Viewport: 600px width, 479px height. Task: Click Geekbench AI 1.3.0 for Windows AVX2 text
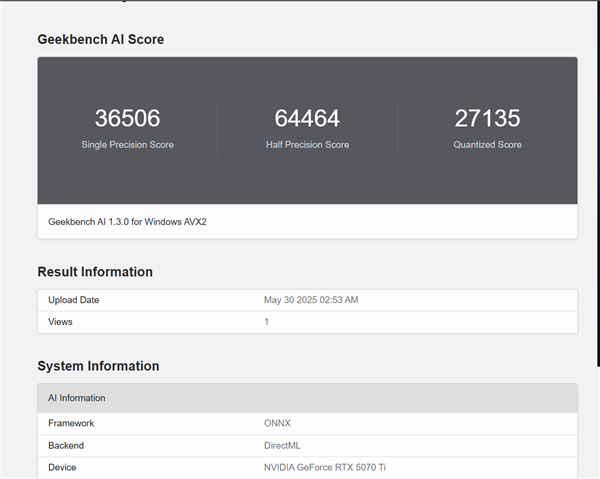pyautogui.click(x=127, y=221)
